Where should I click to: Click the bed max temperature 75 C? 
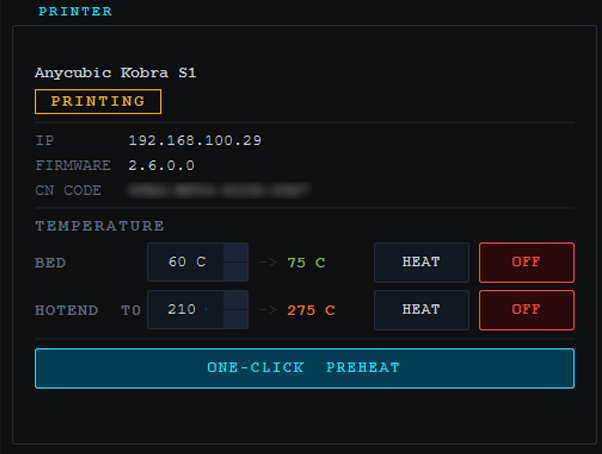click(x=306, y=263)
